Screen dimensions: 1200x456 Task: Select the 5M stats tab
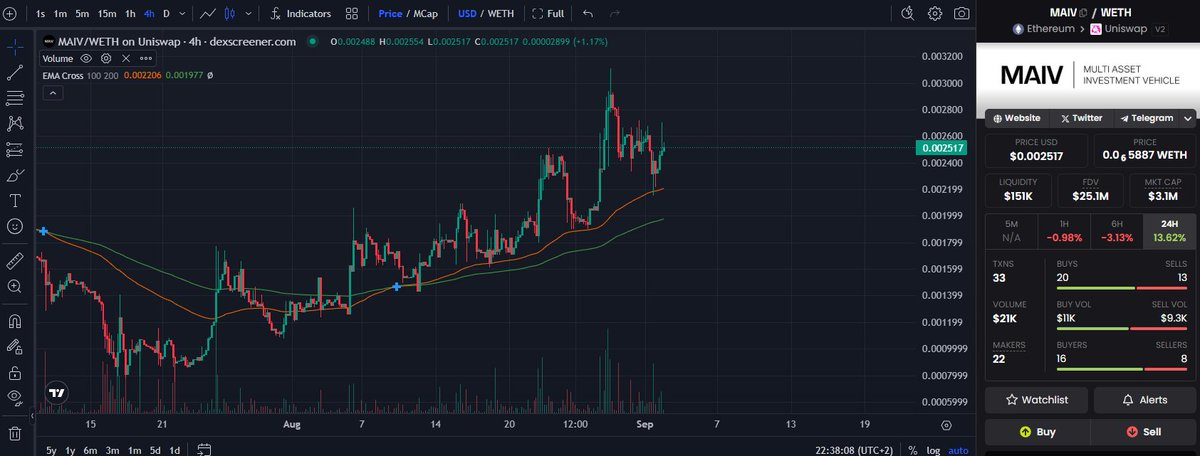tap(1011, 231)
